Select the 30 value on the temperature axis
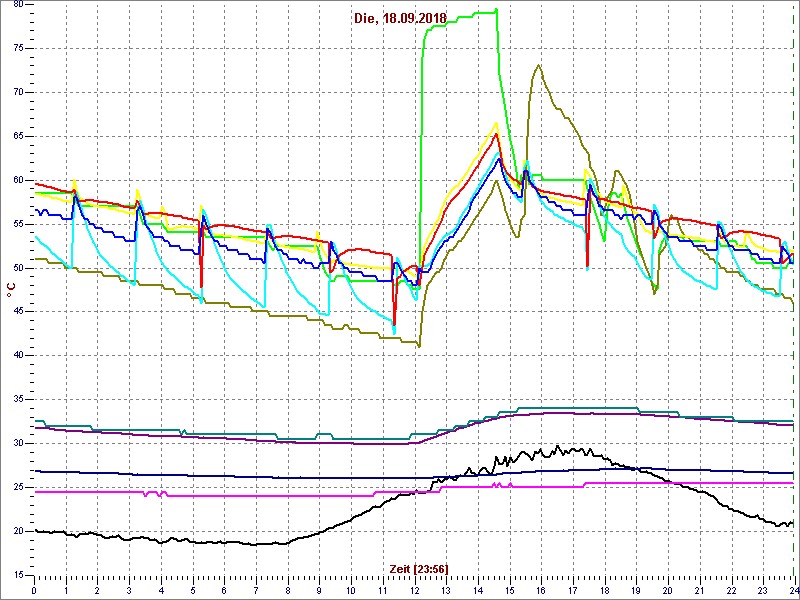Viewport: 800px width, 600px height. pyautogui.click(x=16, y=443)
